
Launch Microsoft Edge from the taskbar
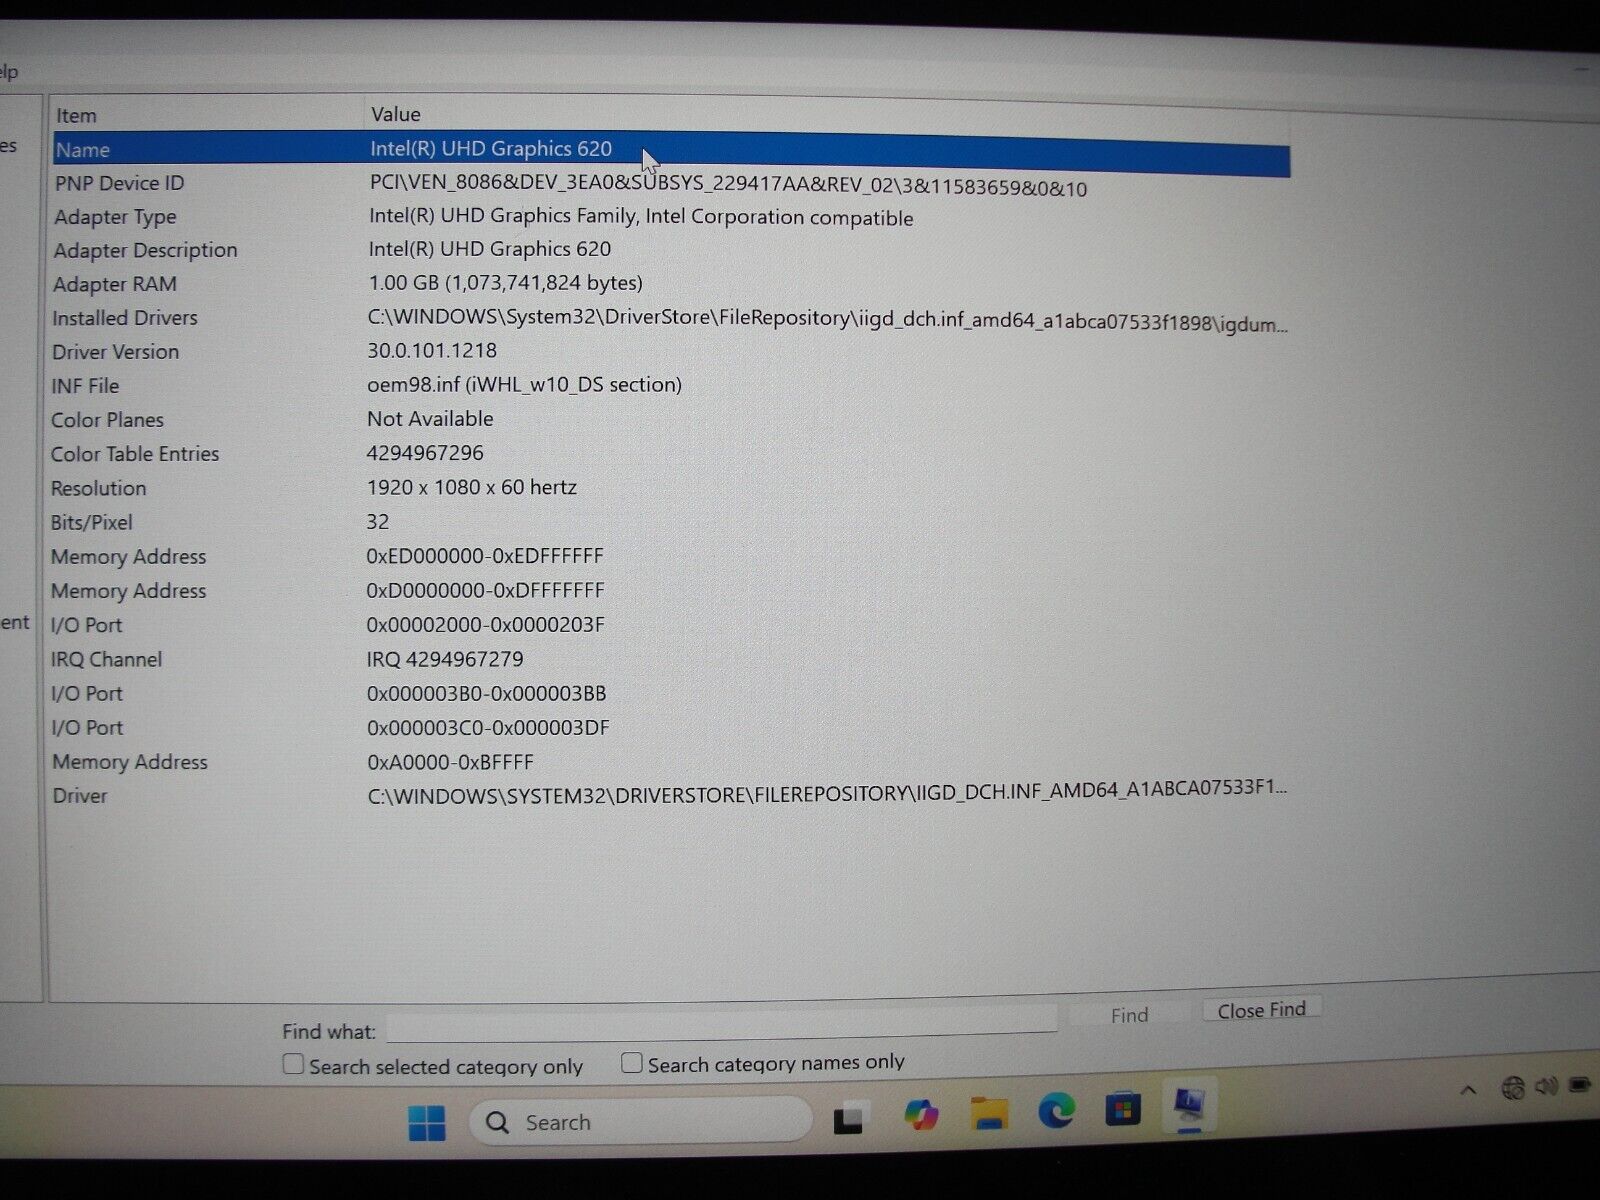[x=1056, y=1110]
